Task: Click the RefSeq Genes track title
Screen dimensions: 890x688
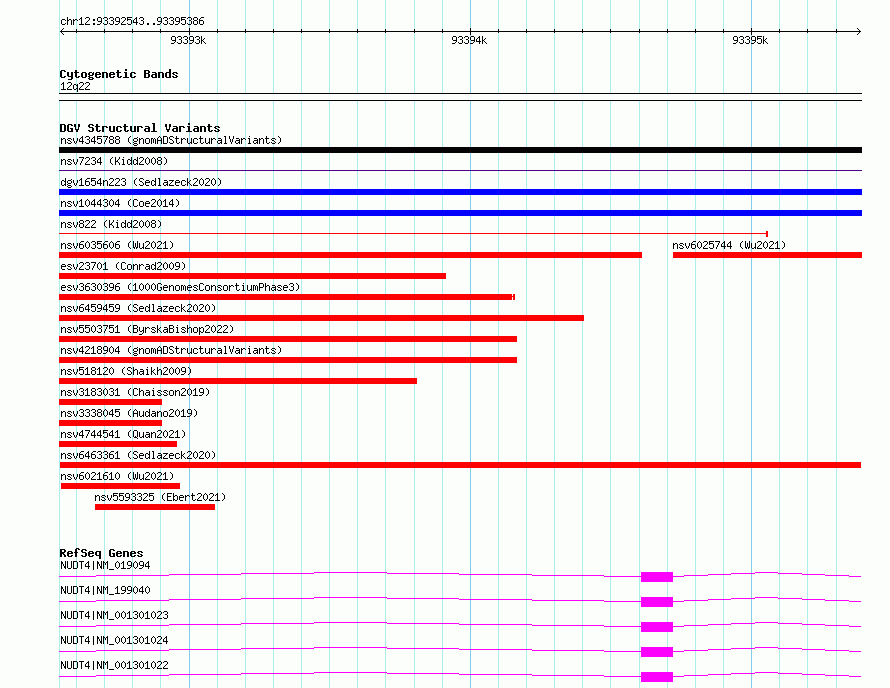Action: (x=101, y=553)
